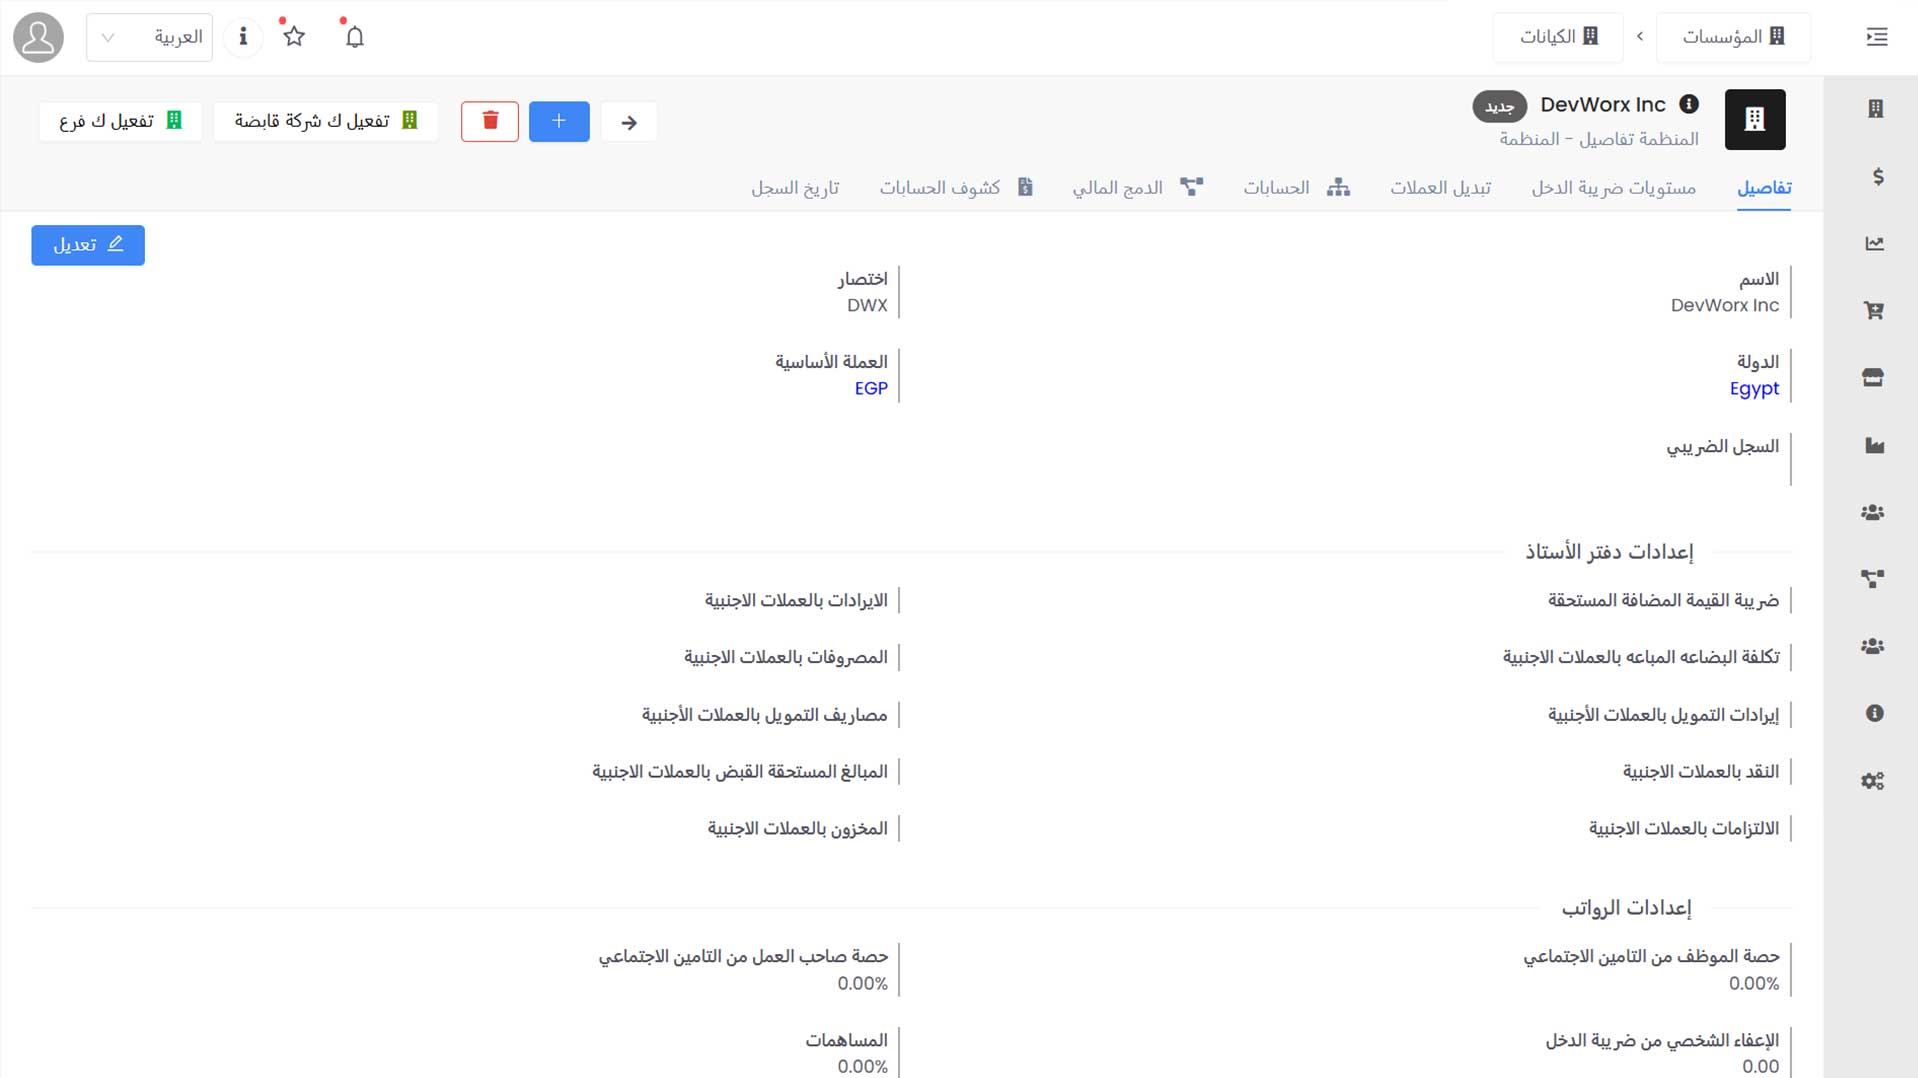Select the finance dollar icon in the sidebar
Screen dimensions: 1918x1078
tap(1875, 177)
